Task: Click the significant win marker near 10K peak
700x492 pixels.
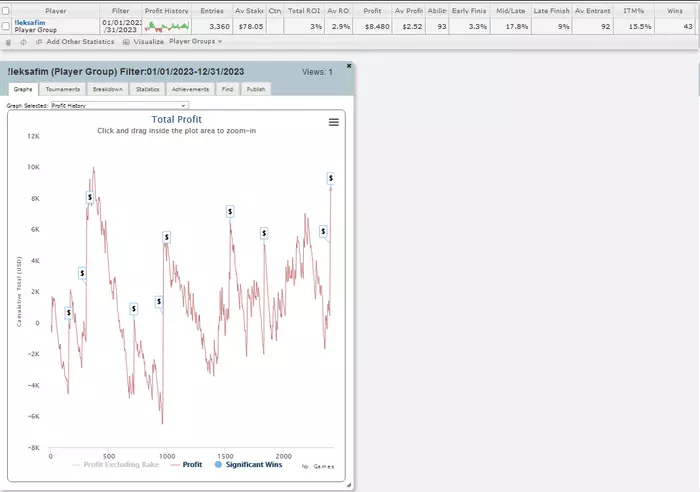Action: click(x=90, y=197)
